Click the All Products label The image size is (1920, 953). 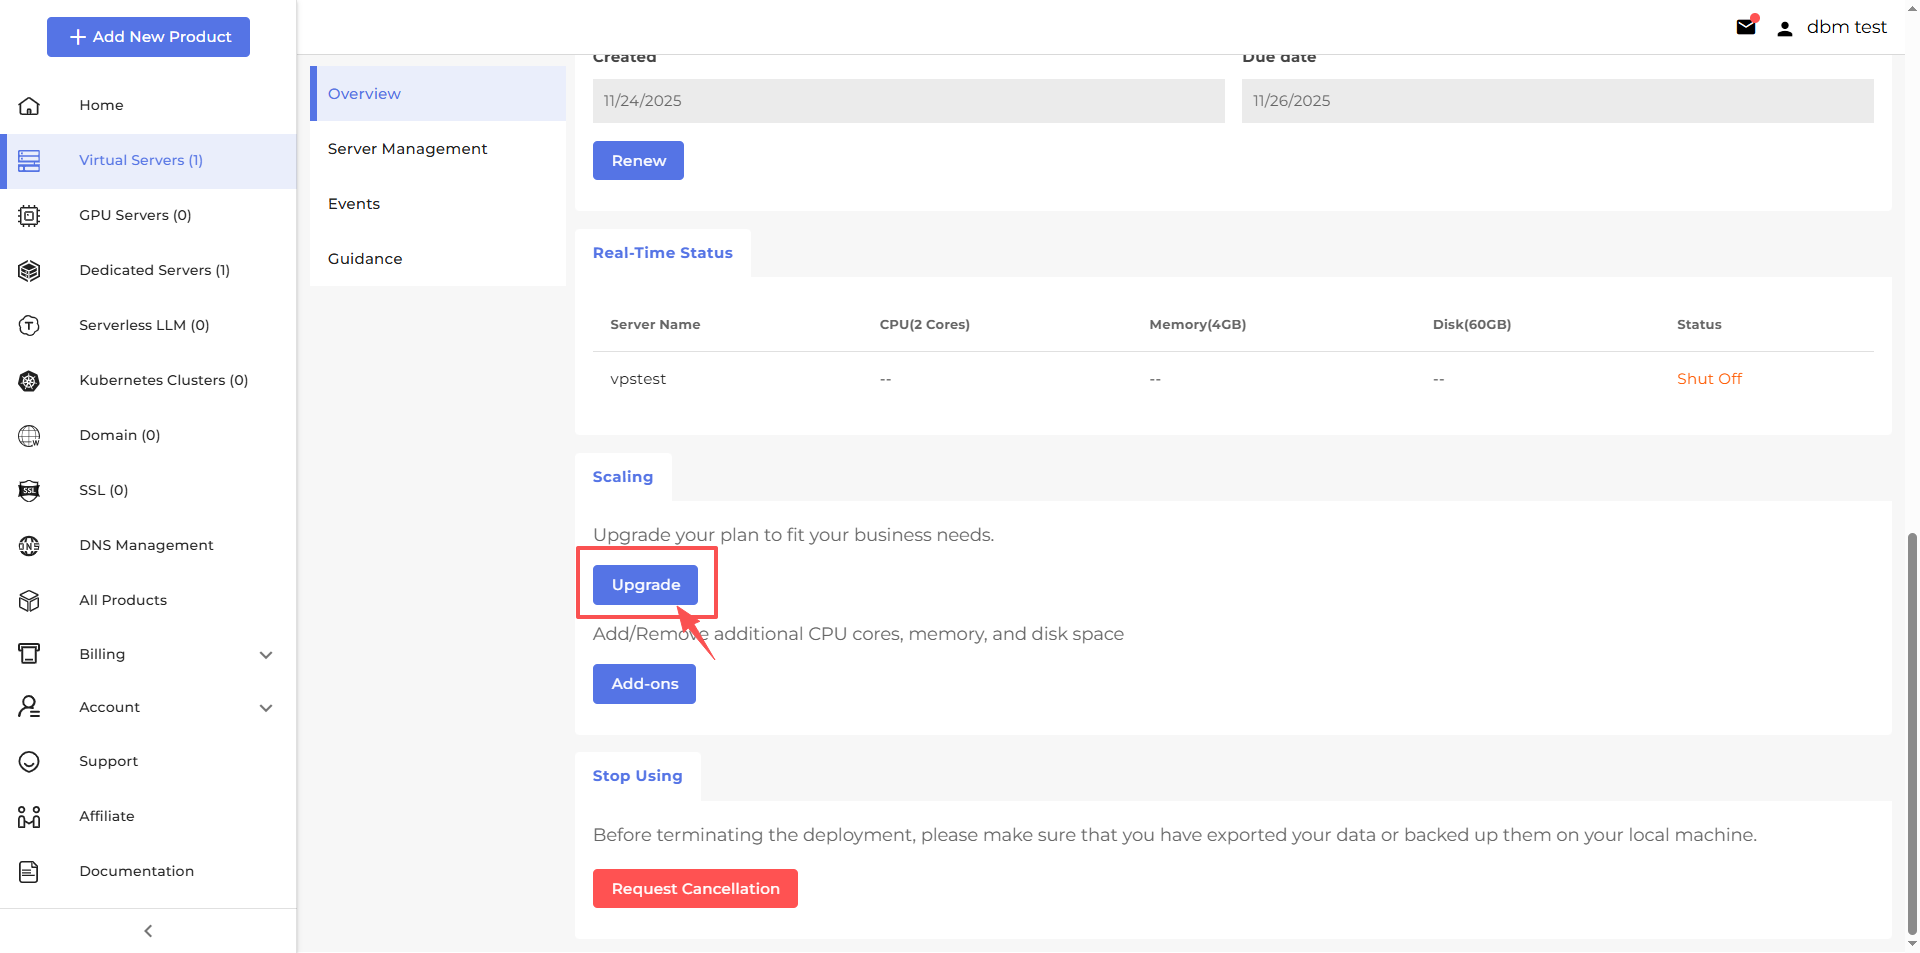pyautogui.click(x=123, y=600)
